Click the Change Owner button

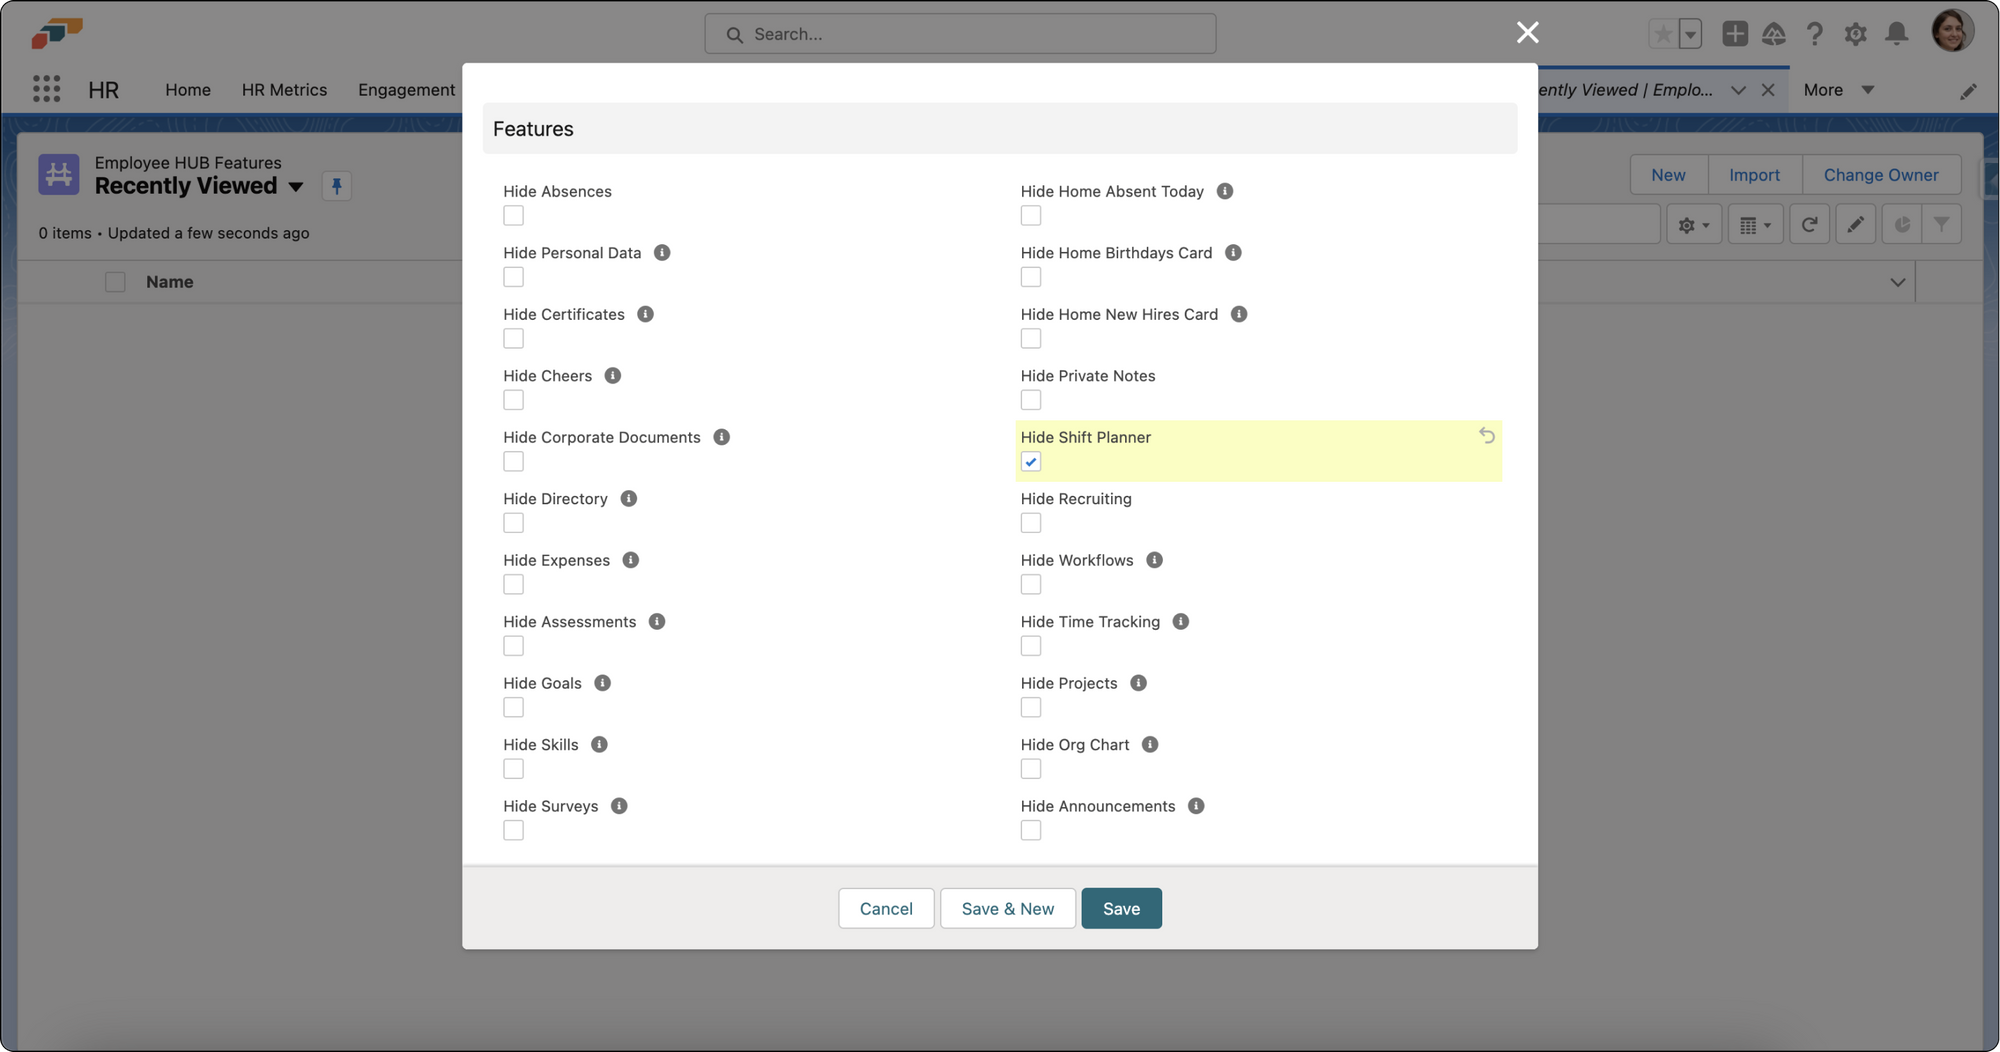(x=1882, y=174)
